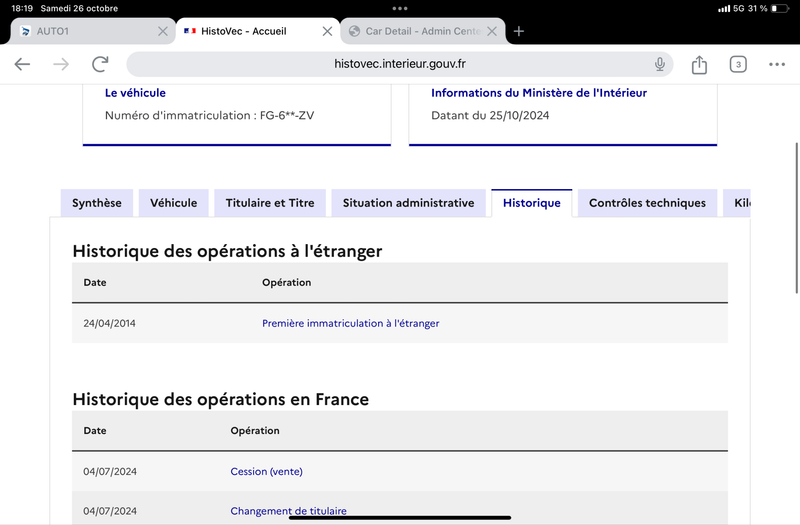Close the Car Detail - Admin Center tab
Screen dimensions: 800x525
tap(492, 31)
